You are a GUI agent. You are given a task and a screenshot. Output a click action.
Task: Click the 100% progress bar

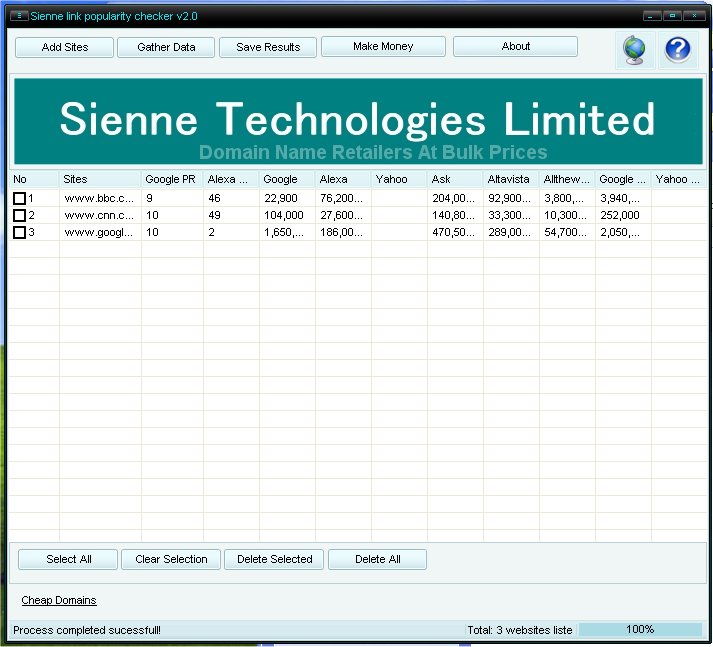pyautogui.click(x=640, y=629)
